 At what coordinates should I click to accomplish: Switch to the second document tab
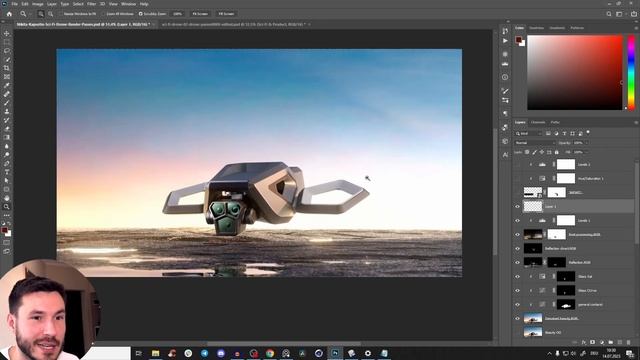233,24
